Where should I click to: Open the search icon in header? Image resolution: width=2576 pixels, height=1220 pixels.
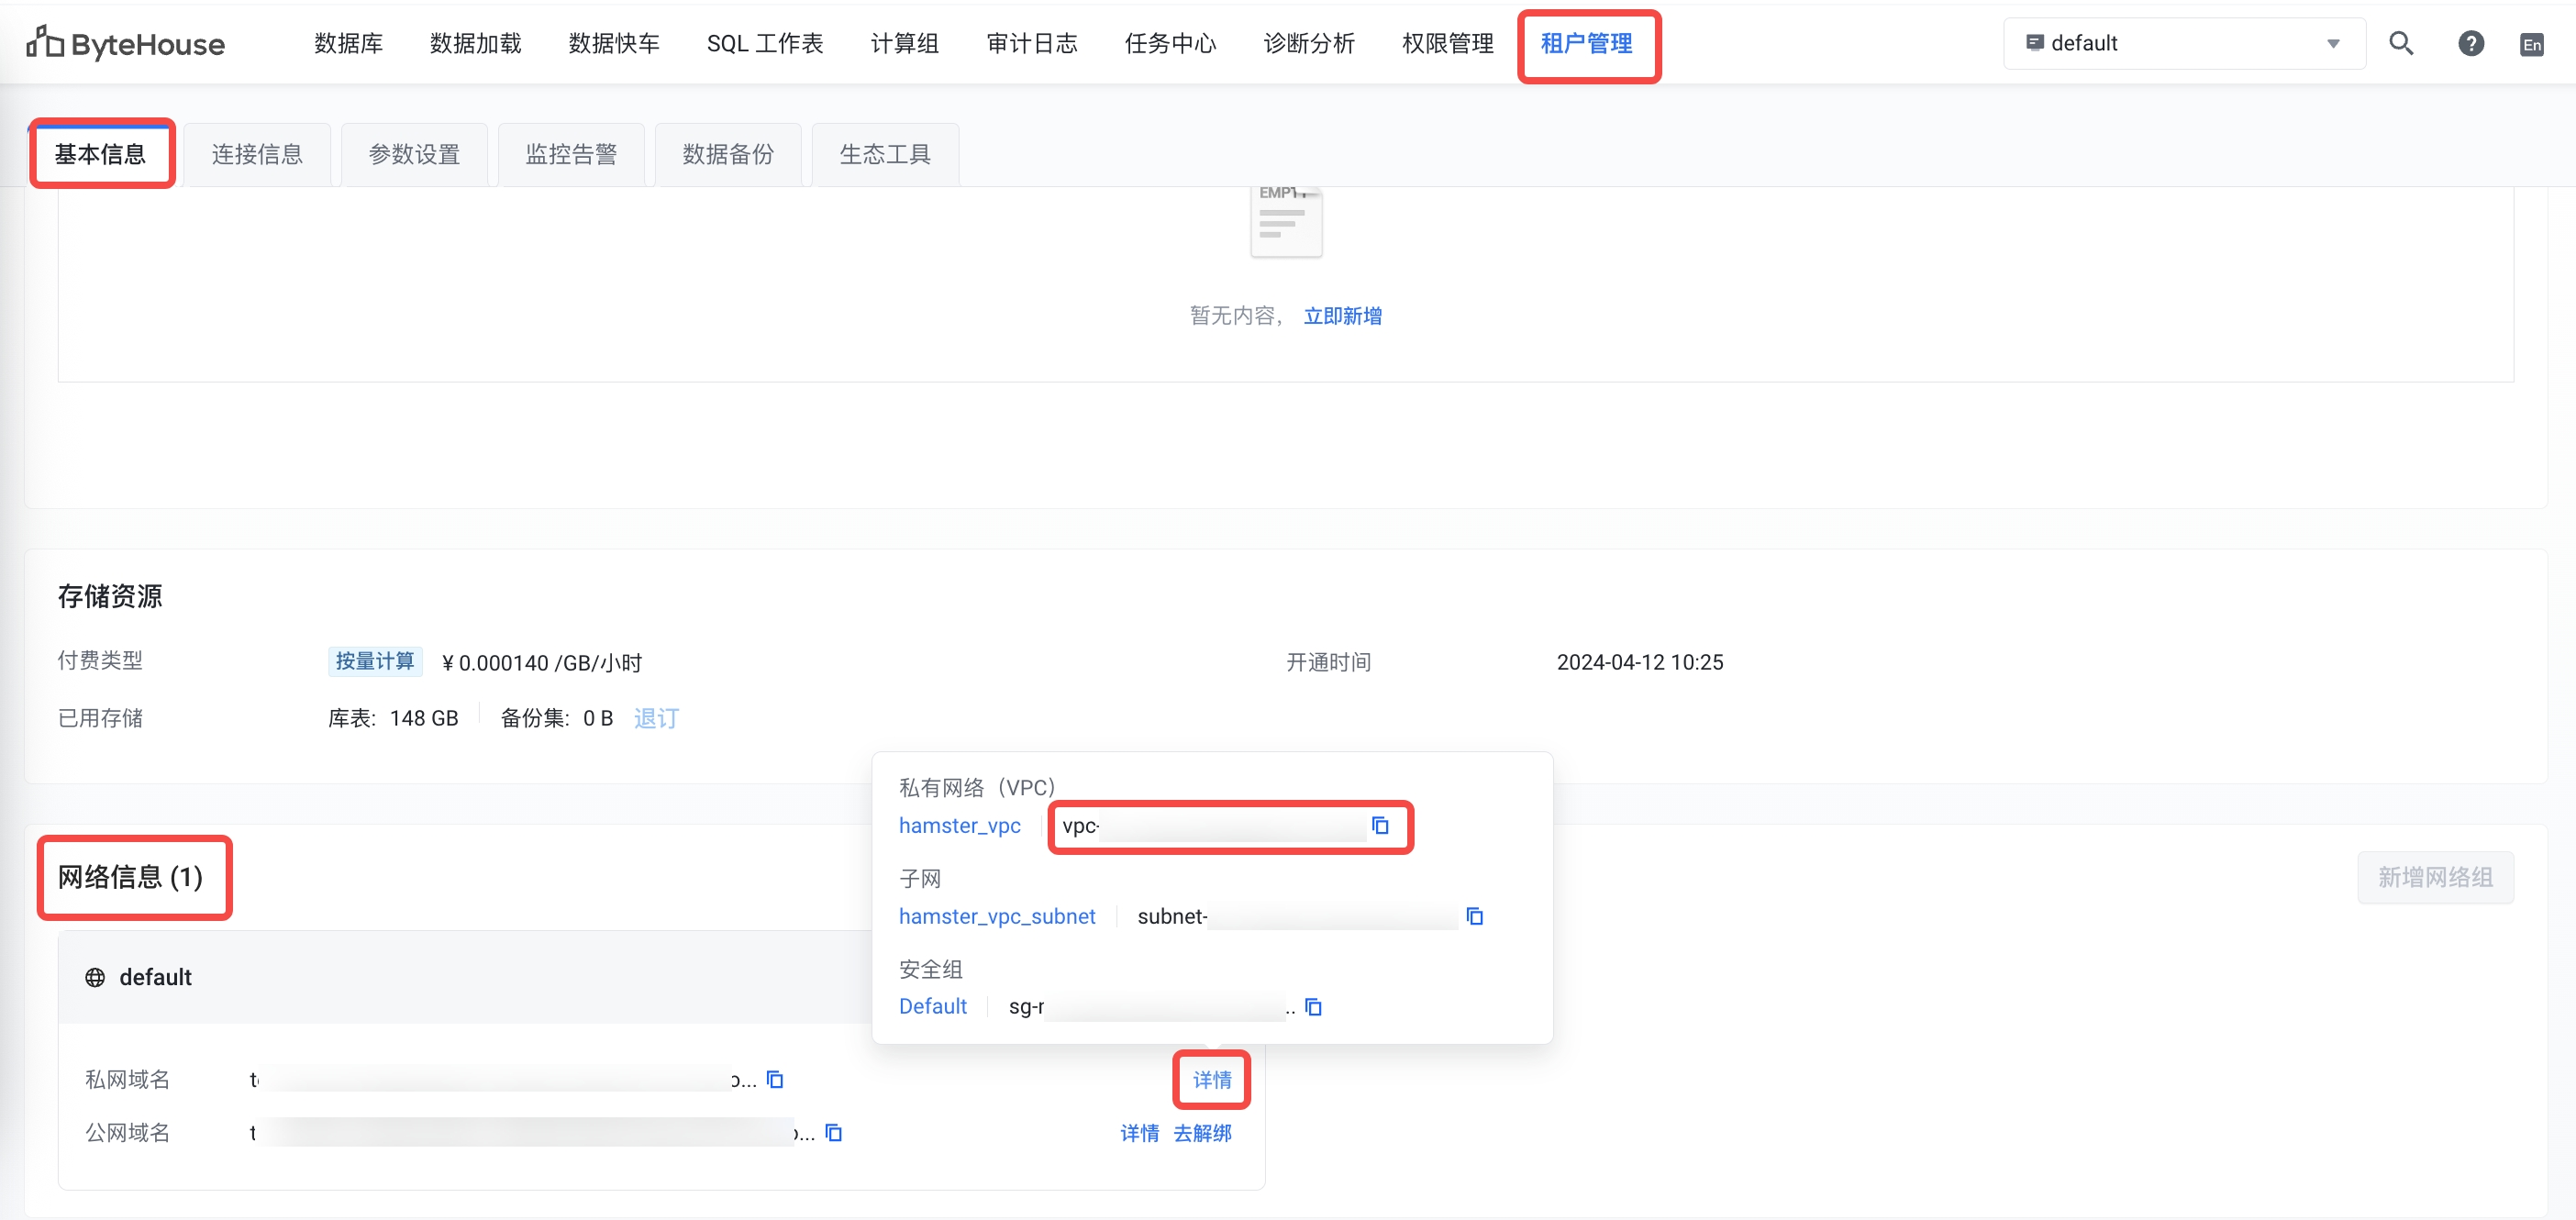coord(2401,43)
